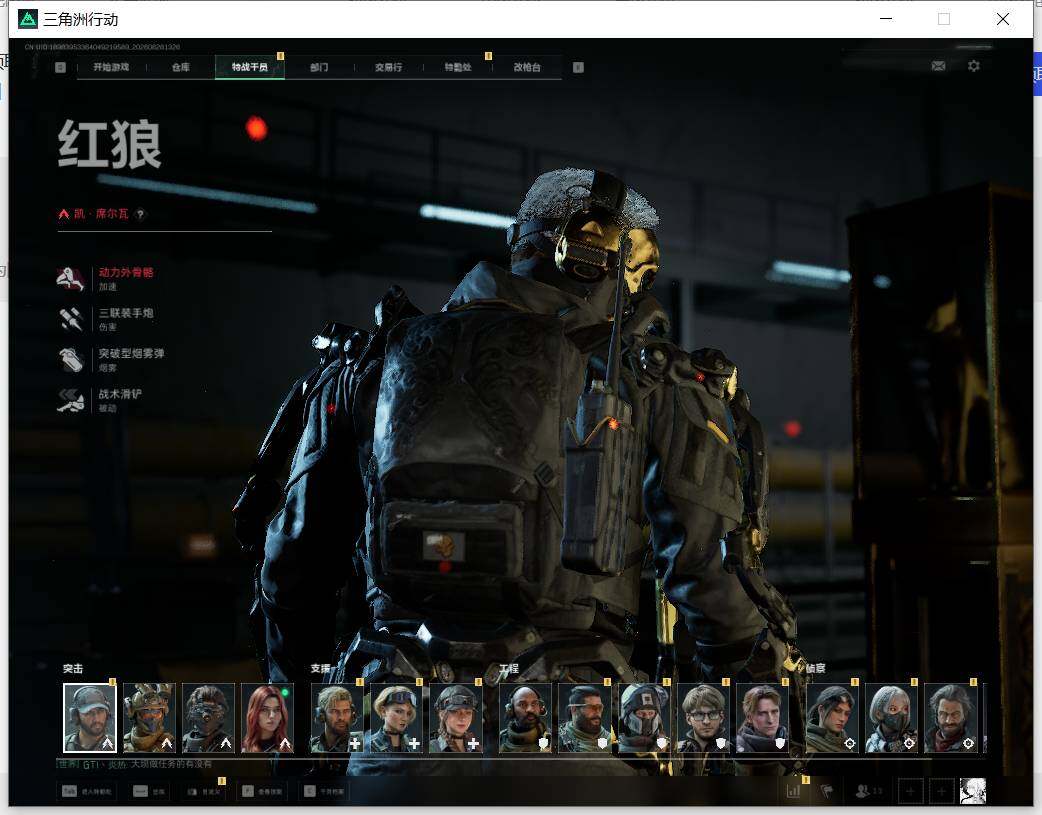Select the 突破型烟雾弹 skill icon
This screenshot has width=1042, height=815.
click(x=70, y=360)
